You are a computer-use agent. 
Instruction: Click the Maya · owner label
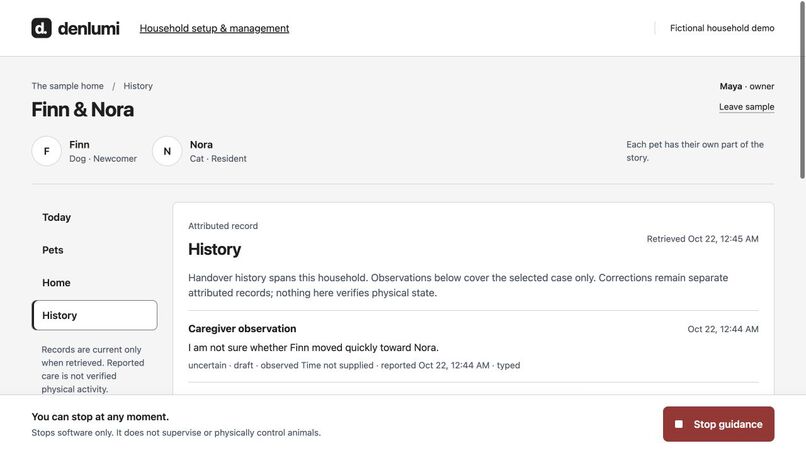[746, 86]
